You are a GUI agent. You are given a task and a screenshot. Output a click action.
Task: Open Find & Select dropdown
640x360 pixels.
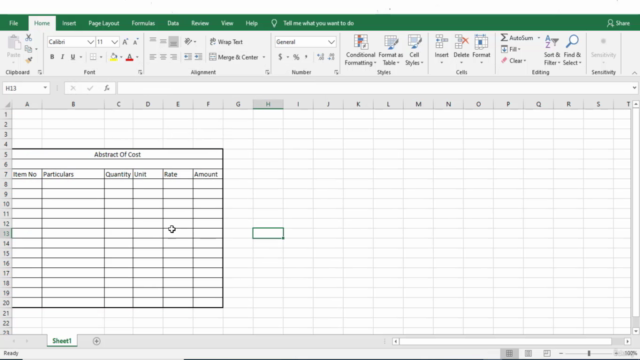point(572,50)
